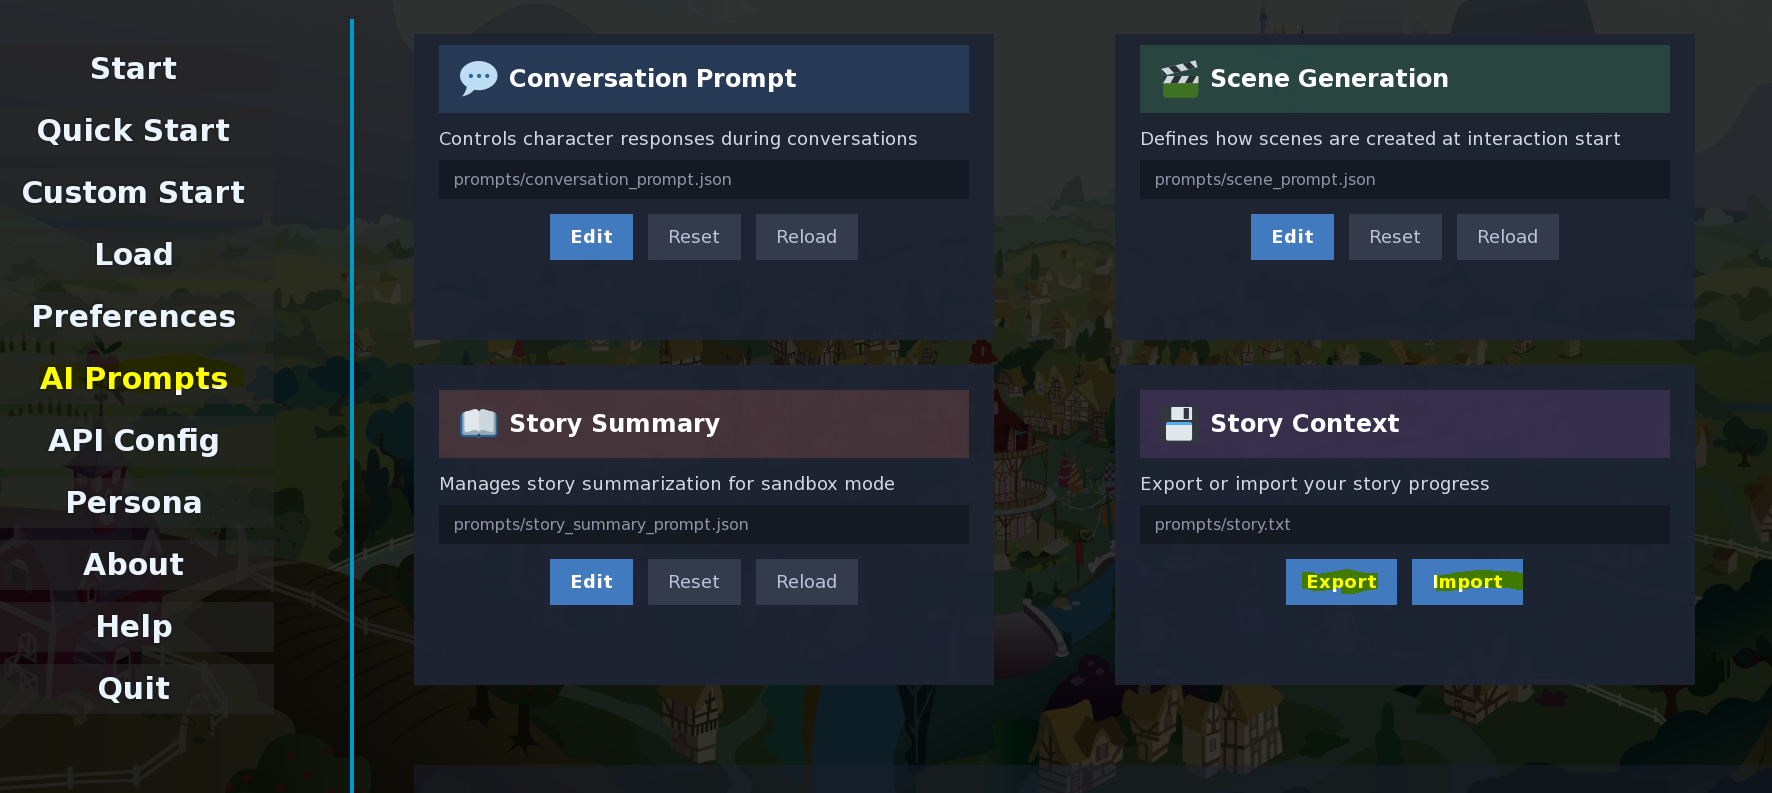
Task: Open the Start menu item
Action: coord(134,68)
